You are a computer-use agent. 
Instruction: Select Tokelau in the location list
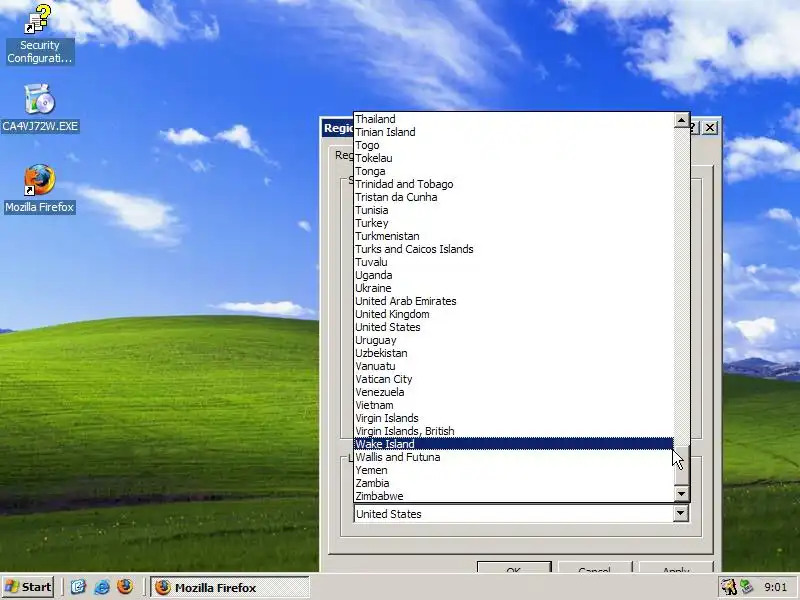click(x=514, y=158)
